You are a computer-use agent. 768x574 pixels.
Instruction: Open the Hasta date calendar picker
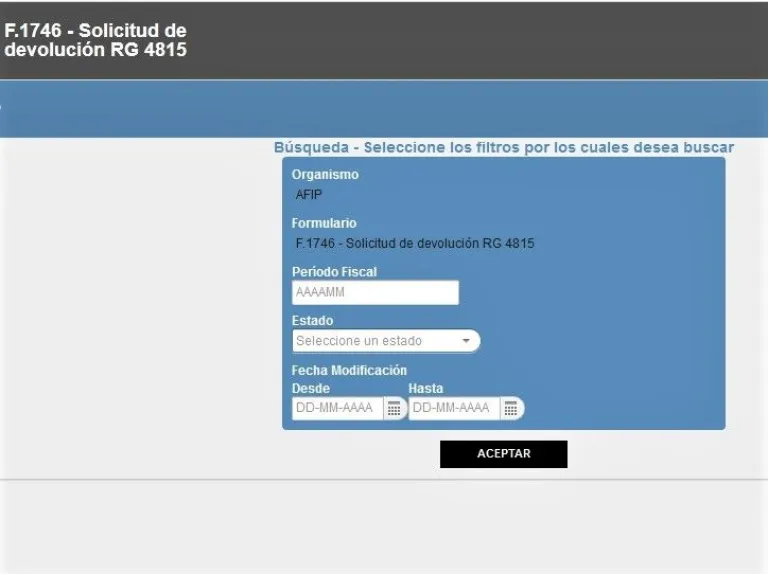coord(511,409)
